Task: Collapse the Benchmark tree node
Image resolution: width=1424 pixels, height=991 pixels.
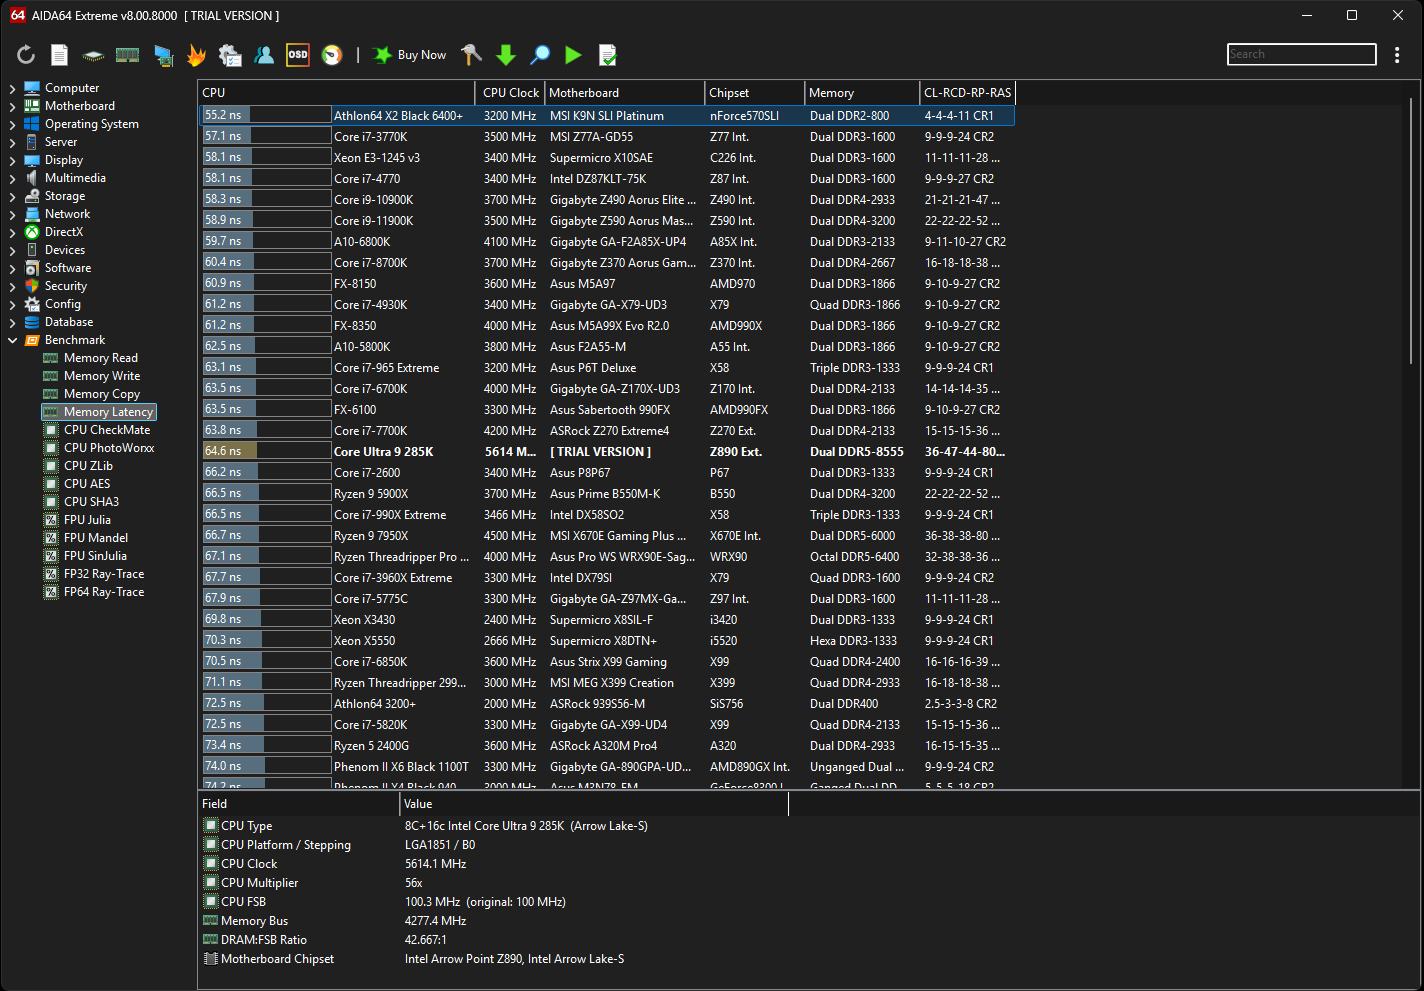Action: pos(13,340)
